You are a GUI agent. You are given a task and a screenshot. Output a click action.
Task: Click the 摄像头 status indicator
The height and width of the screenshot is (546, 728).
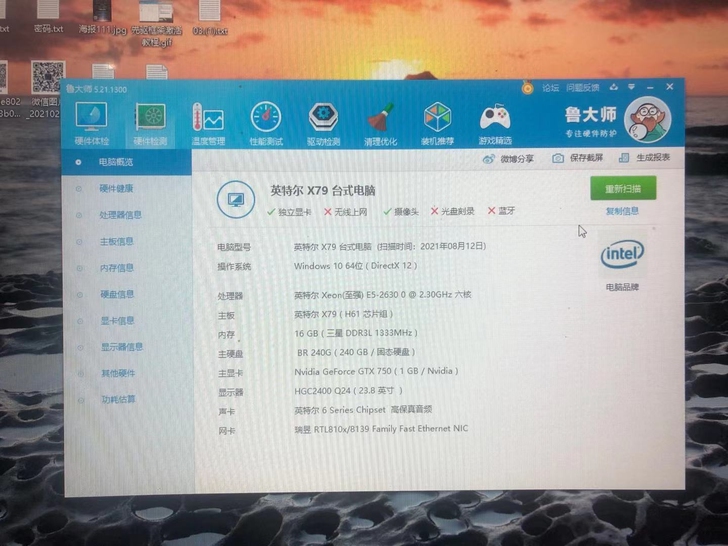tap(401, 212)
